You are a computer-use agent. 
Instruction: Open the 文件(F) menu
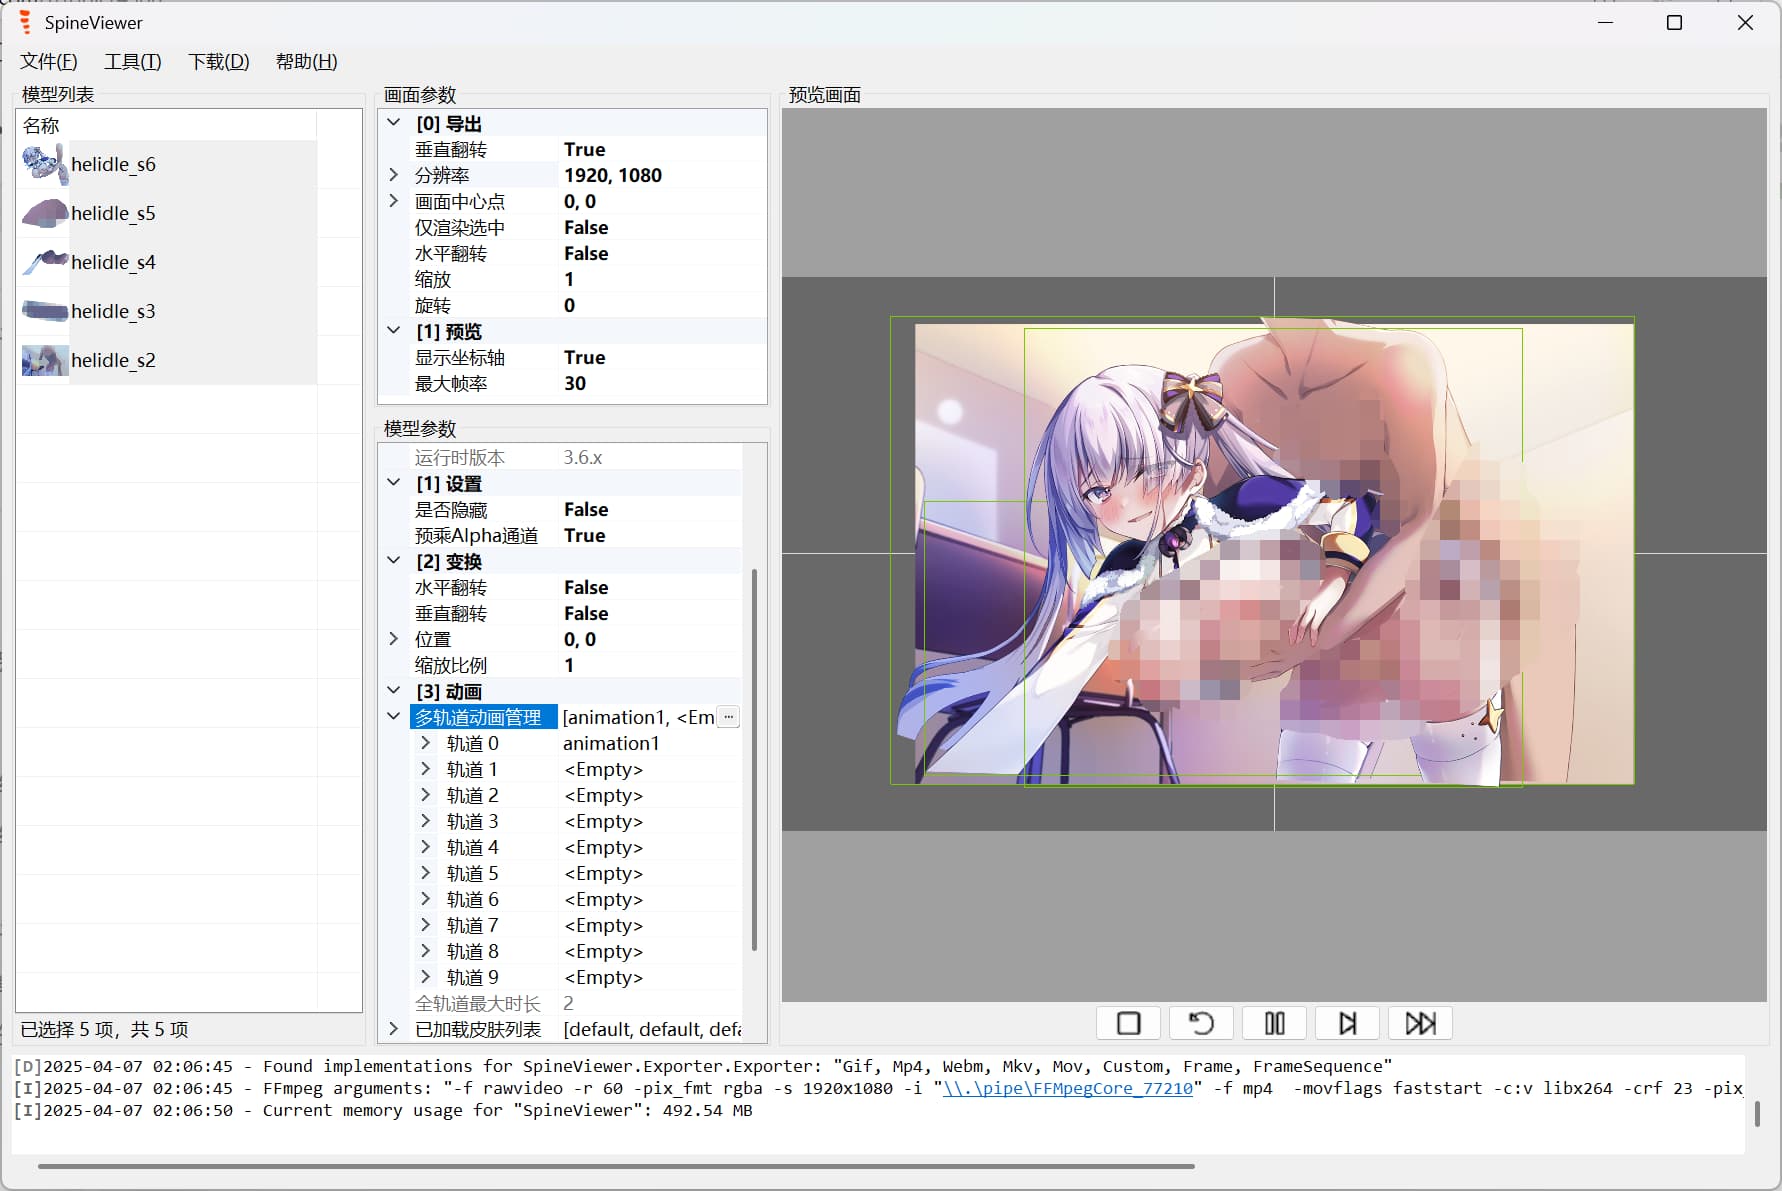click(49, 62)
